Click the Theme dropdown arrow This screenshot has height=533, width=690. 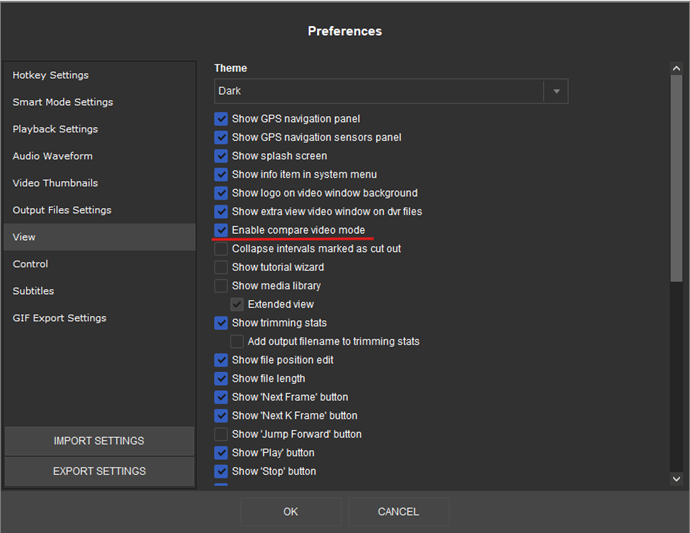point(556,91)
